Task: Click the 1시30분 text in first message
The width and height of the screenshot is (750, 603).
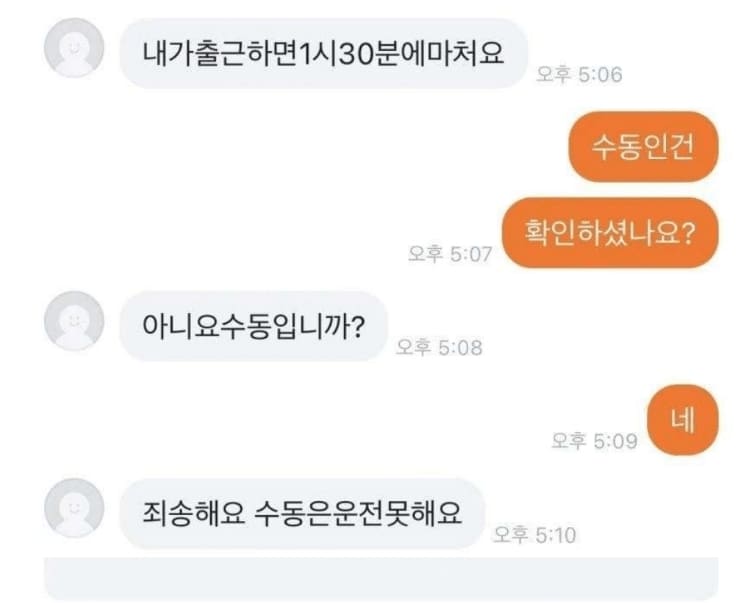Action: click(336, 53)
